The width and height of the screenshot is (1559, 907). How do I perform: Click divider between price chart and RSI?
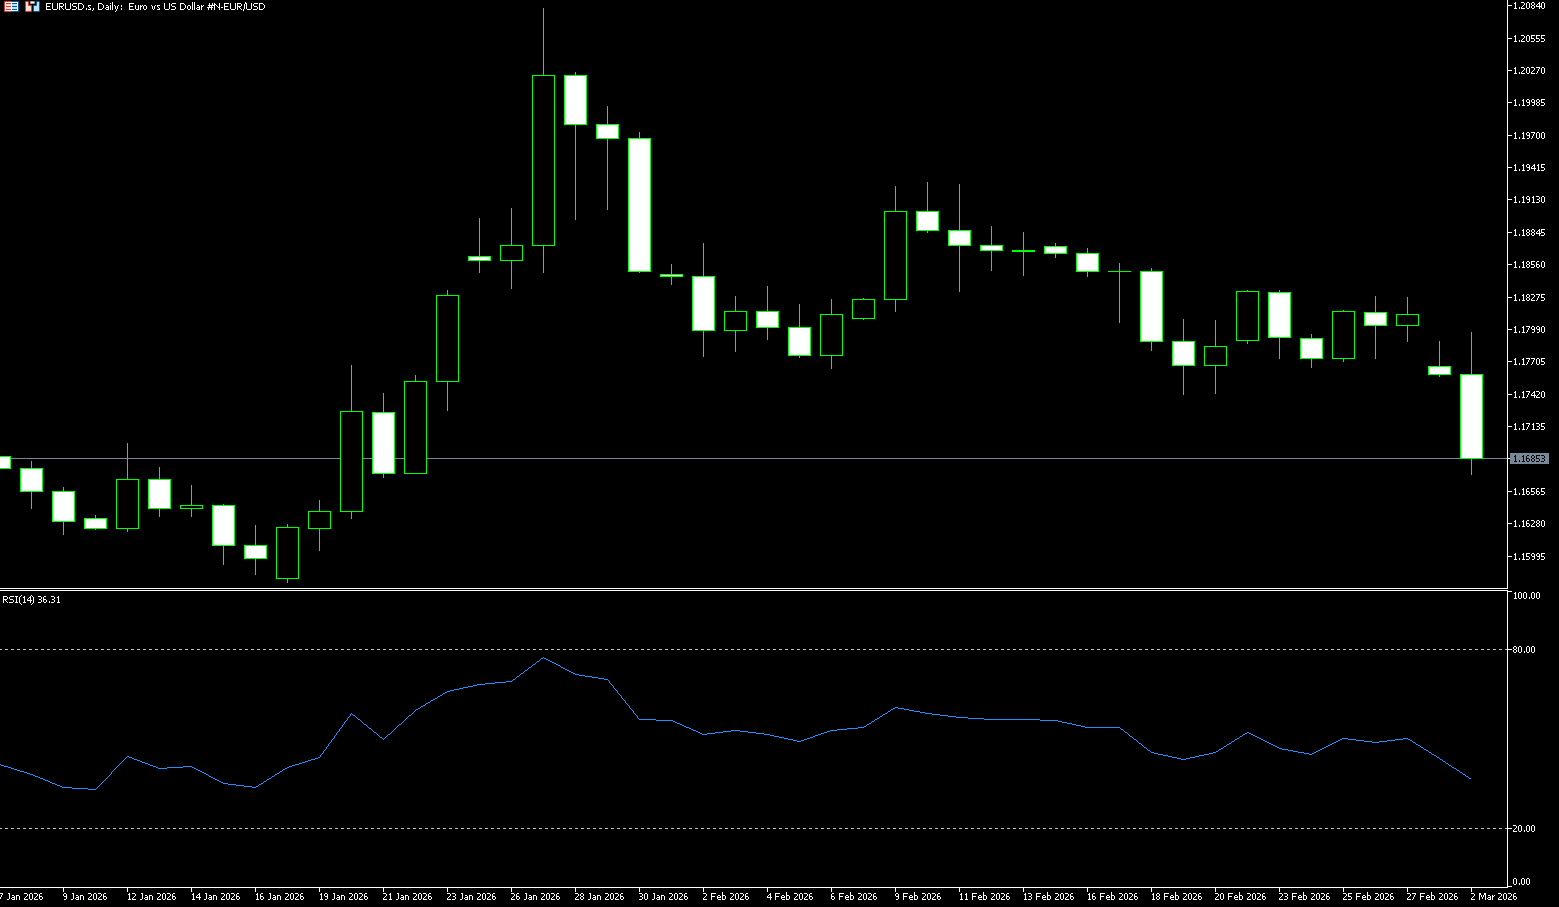pyautogui.click(x=750, y=589)
